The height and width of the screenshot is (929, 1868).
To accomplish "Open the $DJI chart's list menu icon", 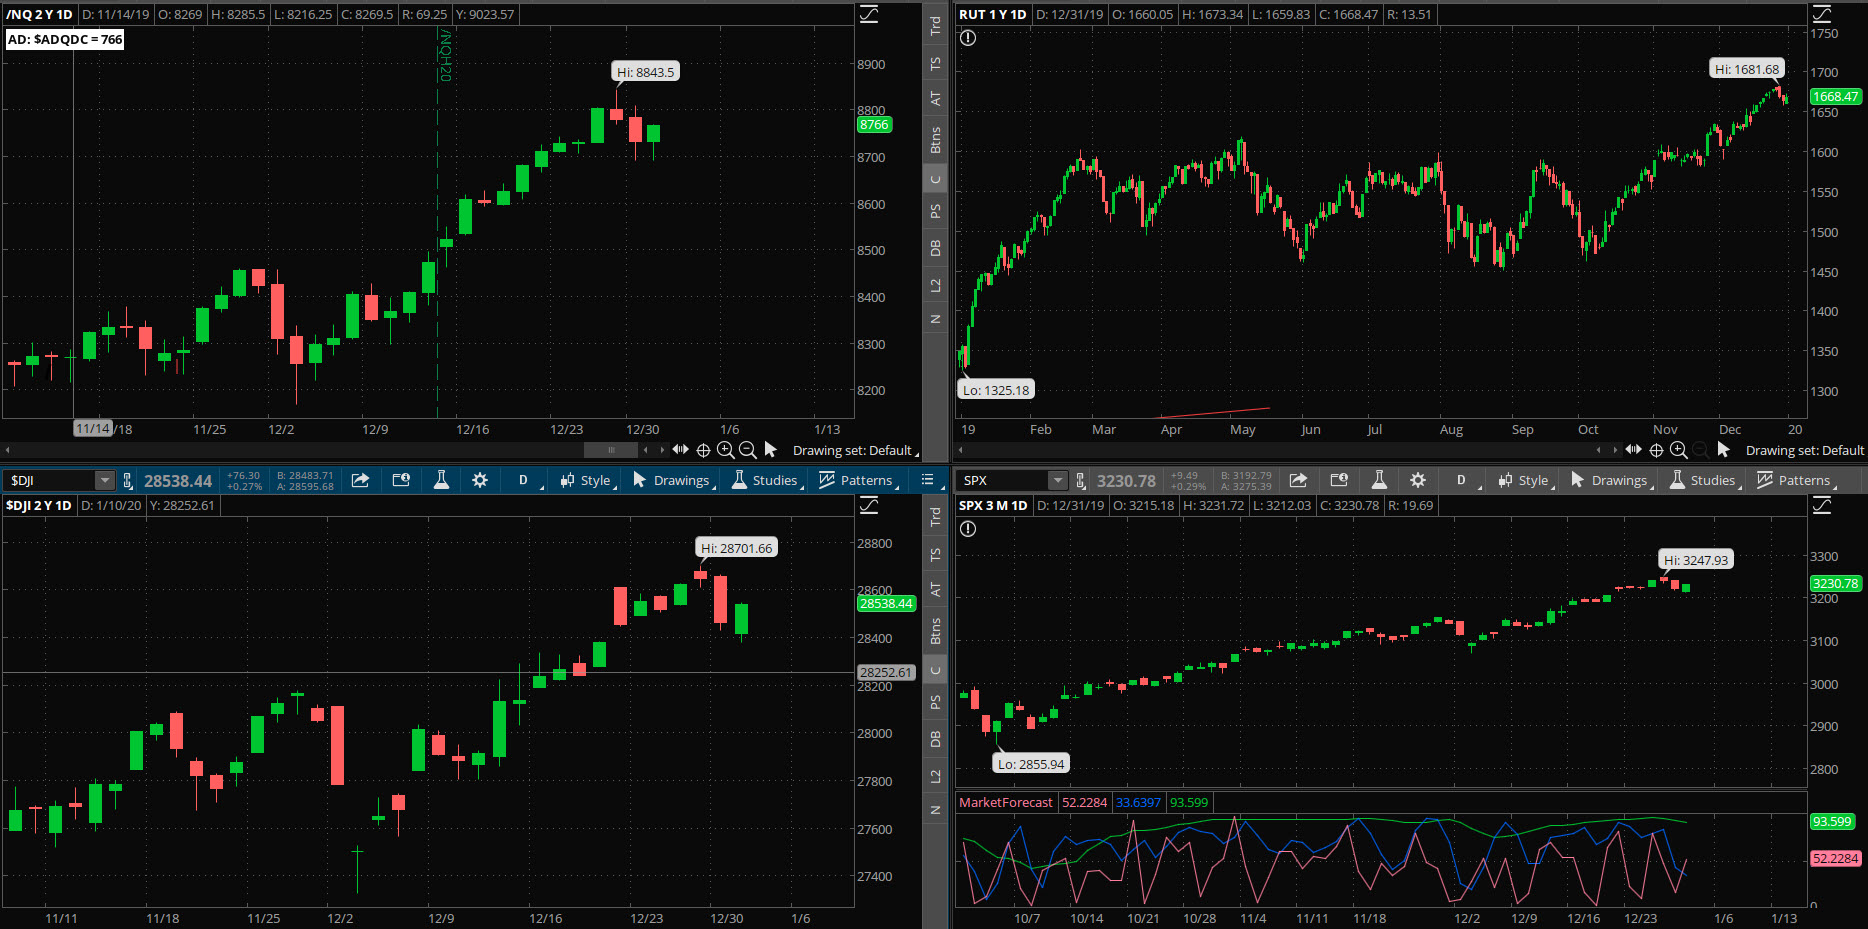I will 927,480.
